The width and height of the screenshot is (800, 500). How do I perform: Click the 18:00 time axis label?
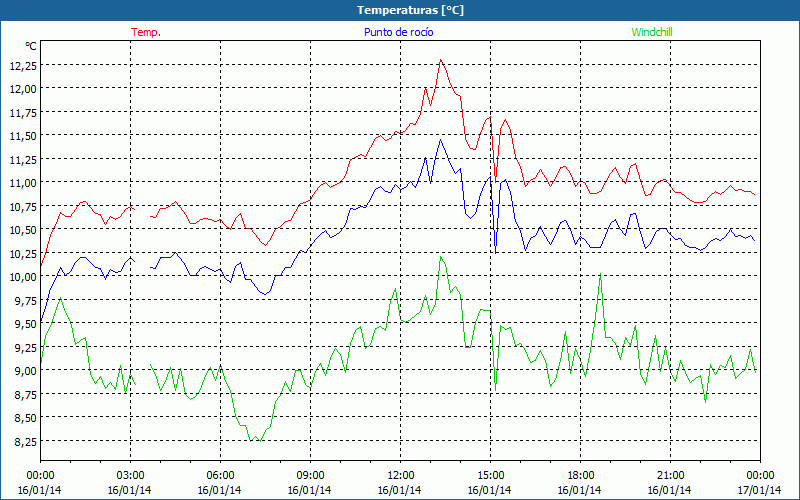pyautogui.click(x=581, y=475)
